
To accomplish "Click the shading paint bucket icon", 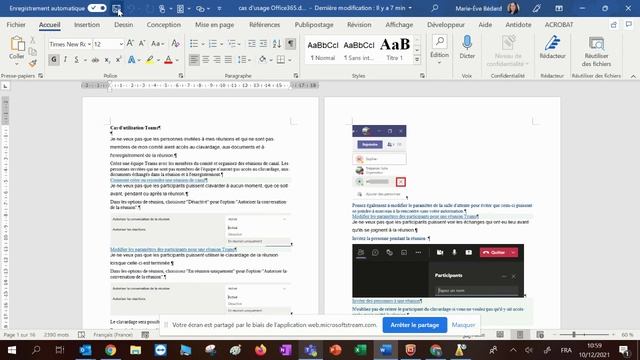I will tap(262, 60).
